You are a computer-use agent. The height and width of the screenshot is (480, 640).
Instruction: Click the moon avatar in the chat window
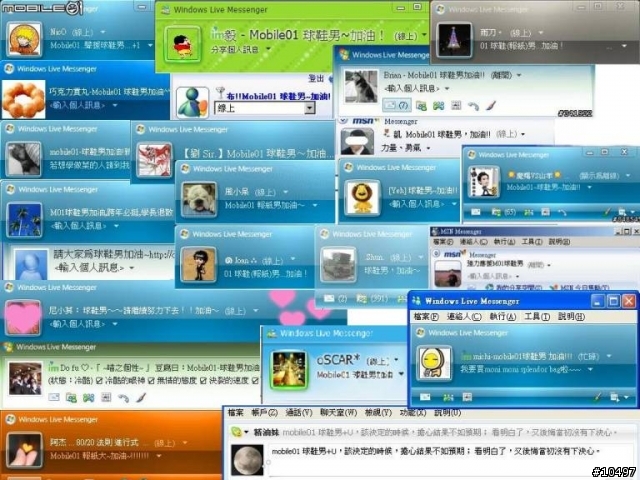pyautogui.click(x=247, y=460)
